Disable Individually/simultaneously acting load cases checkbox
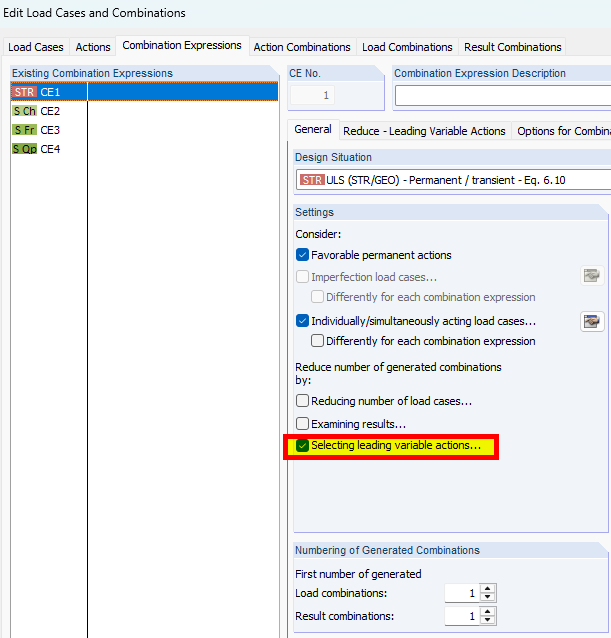 302,321
